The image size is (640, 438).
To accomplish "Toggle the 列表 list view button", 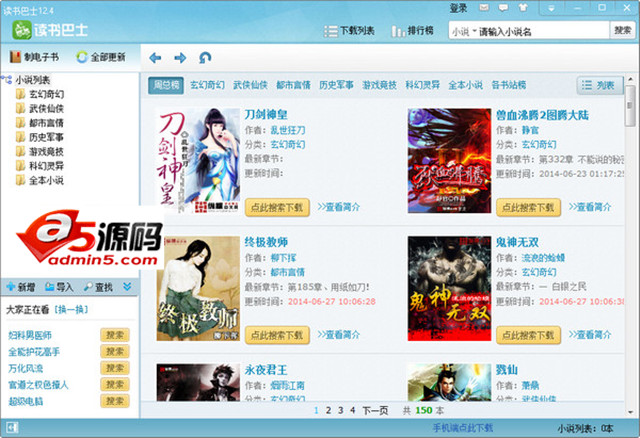I will 600,85.
